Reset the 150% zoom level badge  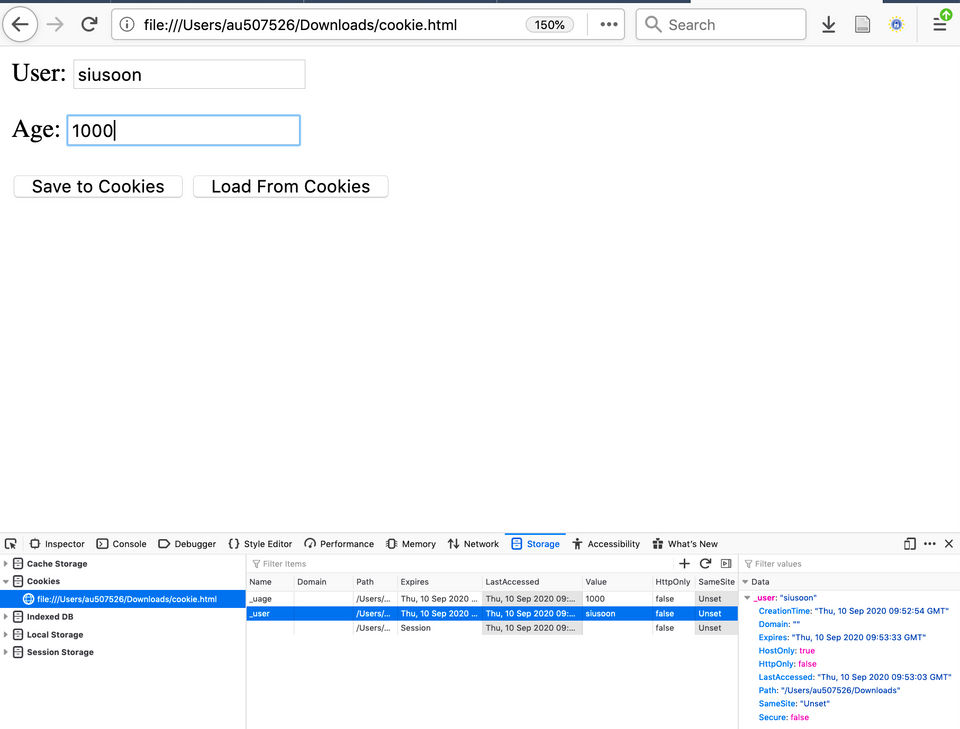[549, 24]
